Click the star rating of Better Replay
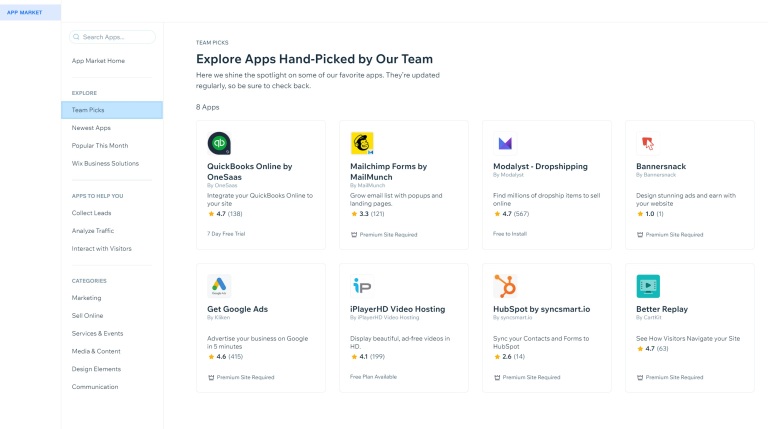Viewport: 768px width, 429px height. tap(652, 349)
